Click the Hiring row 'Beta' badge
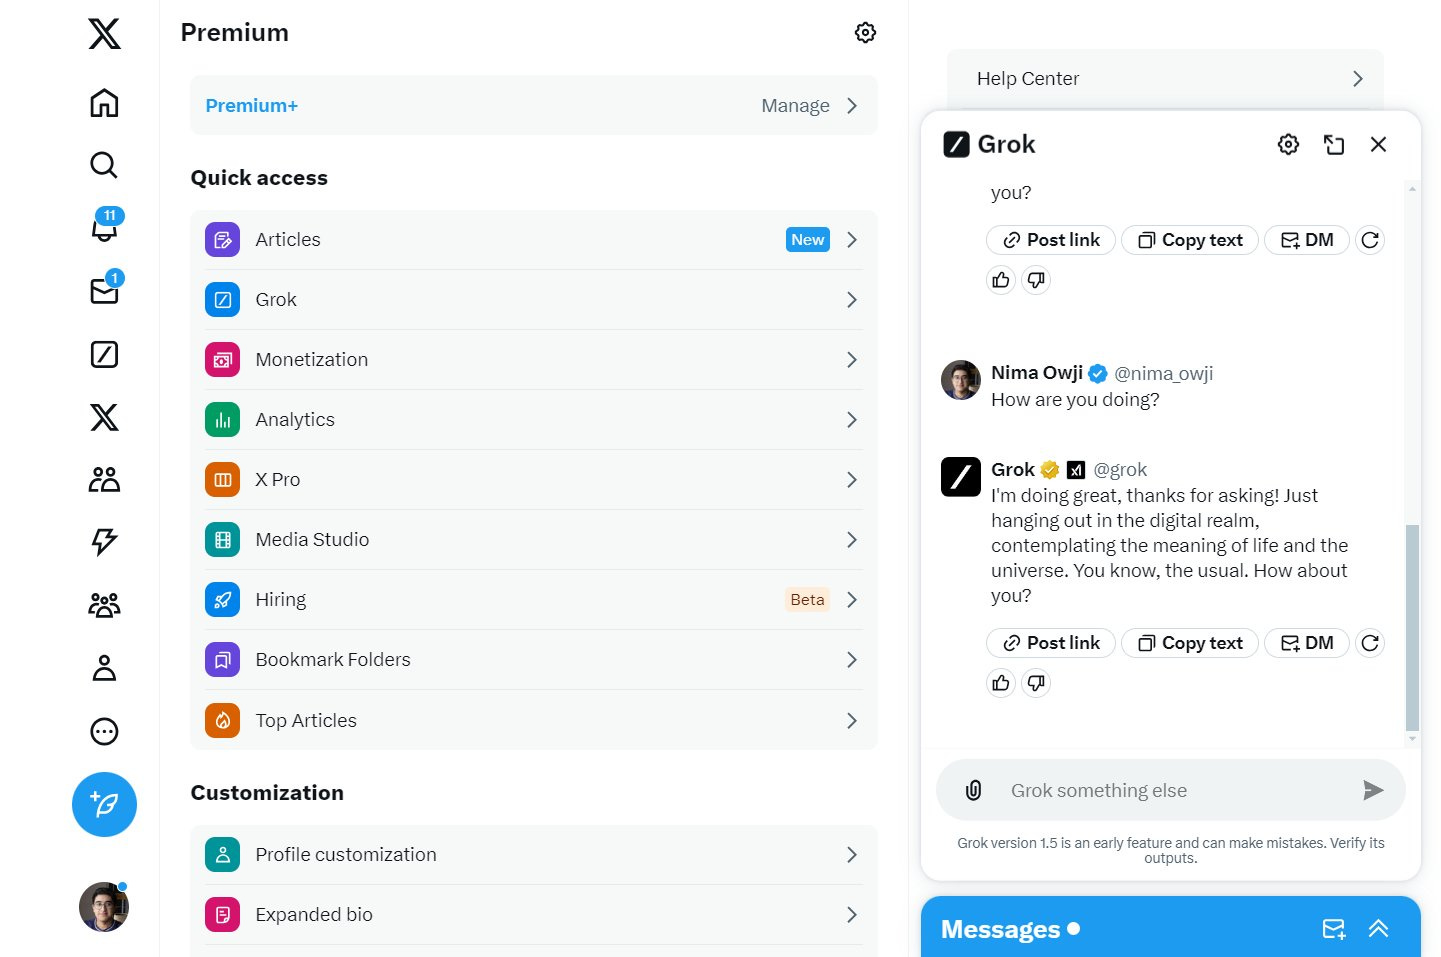 tap(807, 600)
